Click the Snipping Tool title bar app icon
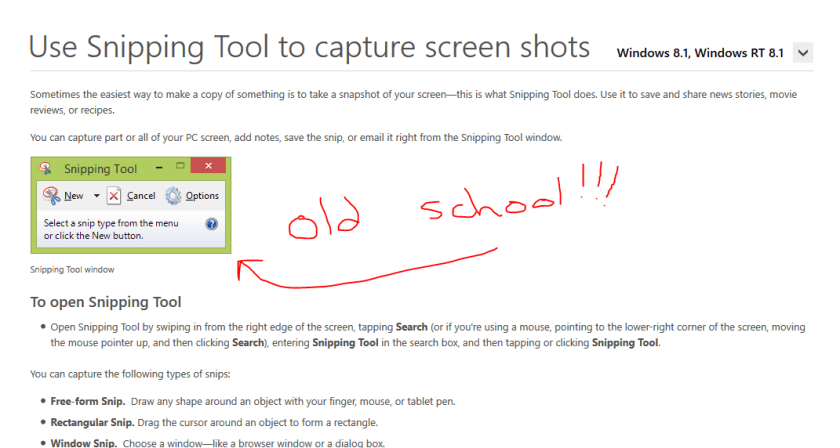Viewport: 840px width, 448px height. (x=46, y=168)
